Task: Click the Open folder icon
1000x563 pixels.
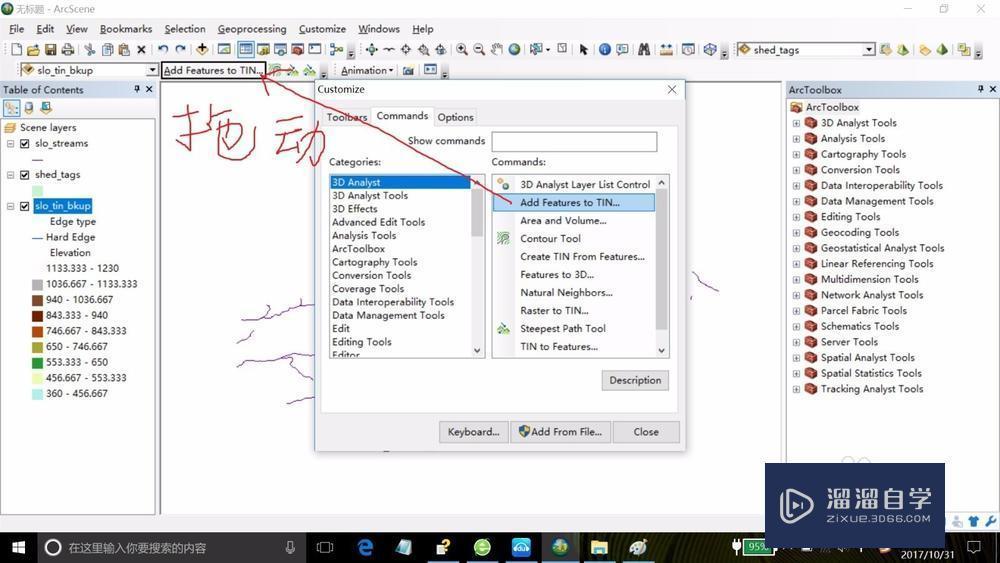Action: pyautogui.click(x=33, y=49)
